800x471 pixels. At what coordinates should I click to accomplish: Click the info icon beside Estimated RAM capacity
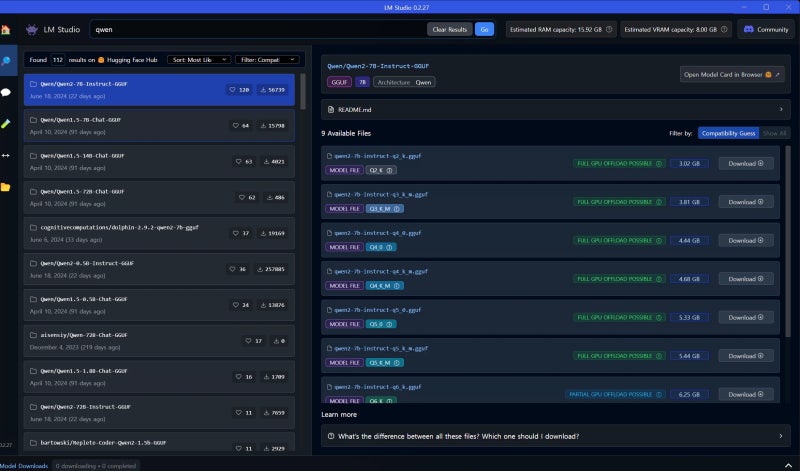click(x=609, y=30)
